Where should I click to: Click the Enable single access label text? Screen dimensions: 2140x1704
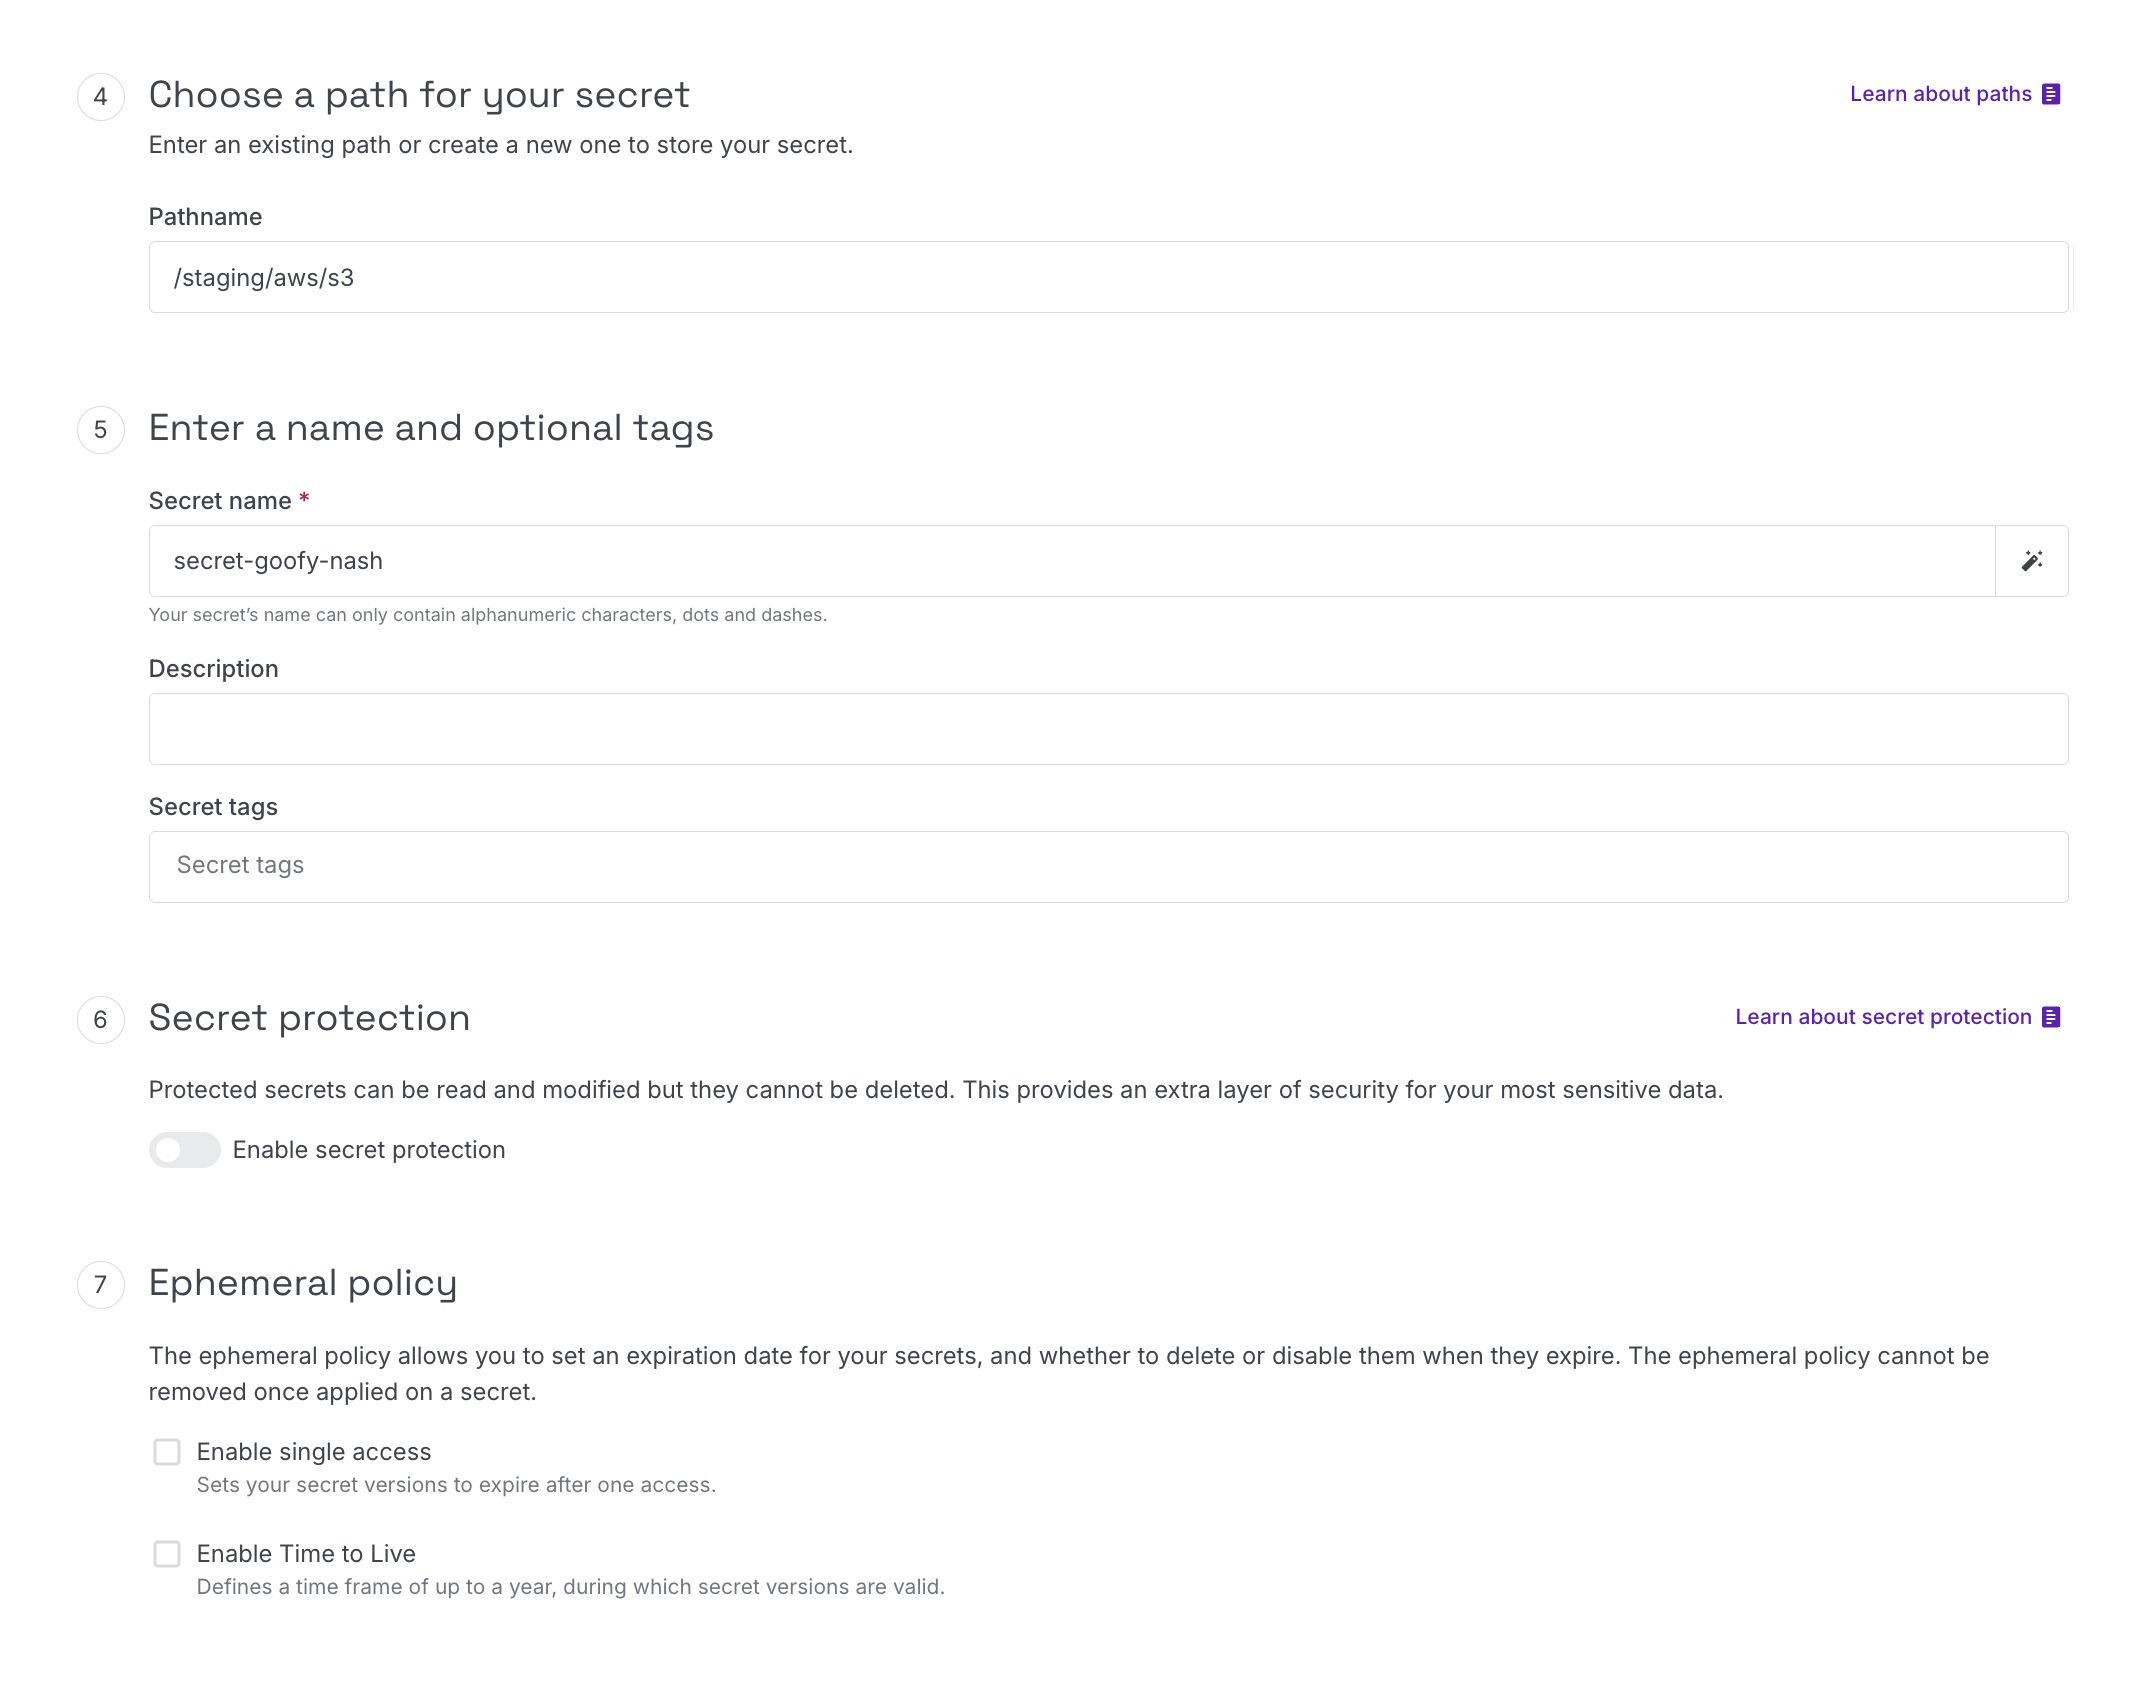pyautogui.click(x=314, y=1452)
